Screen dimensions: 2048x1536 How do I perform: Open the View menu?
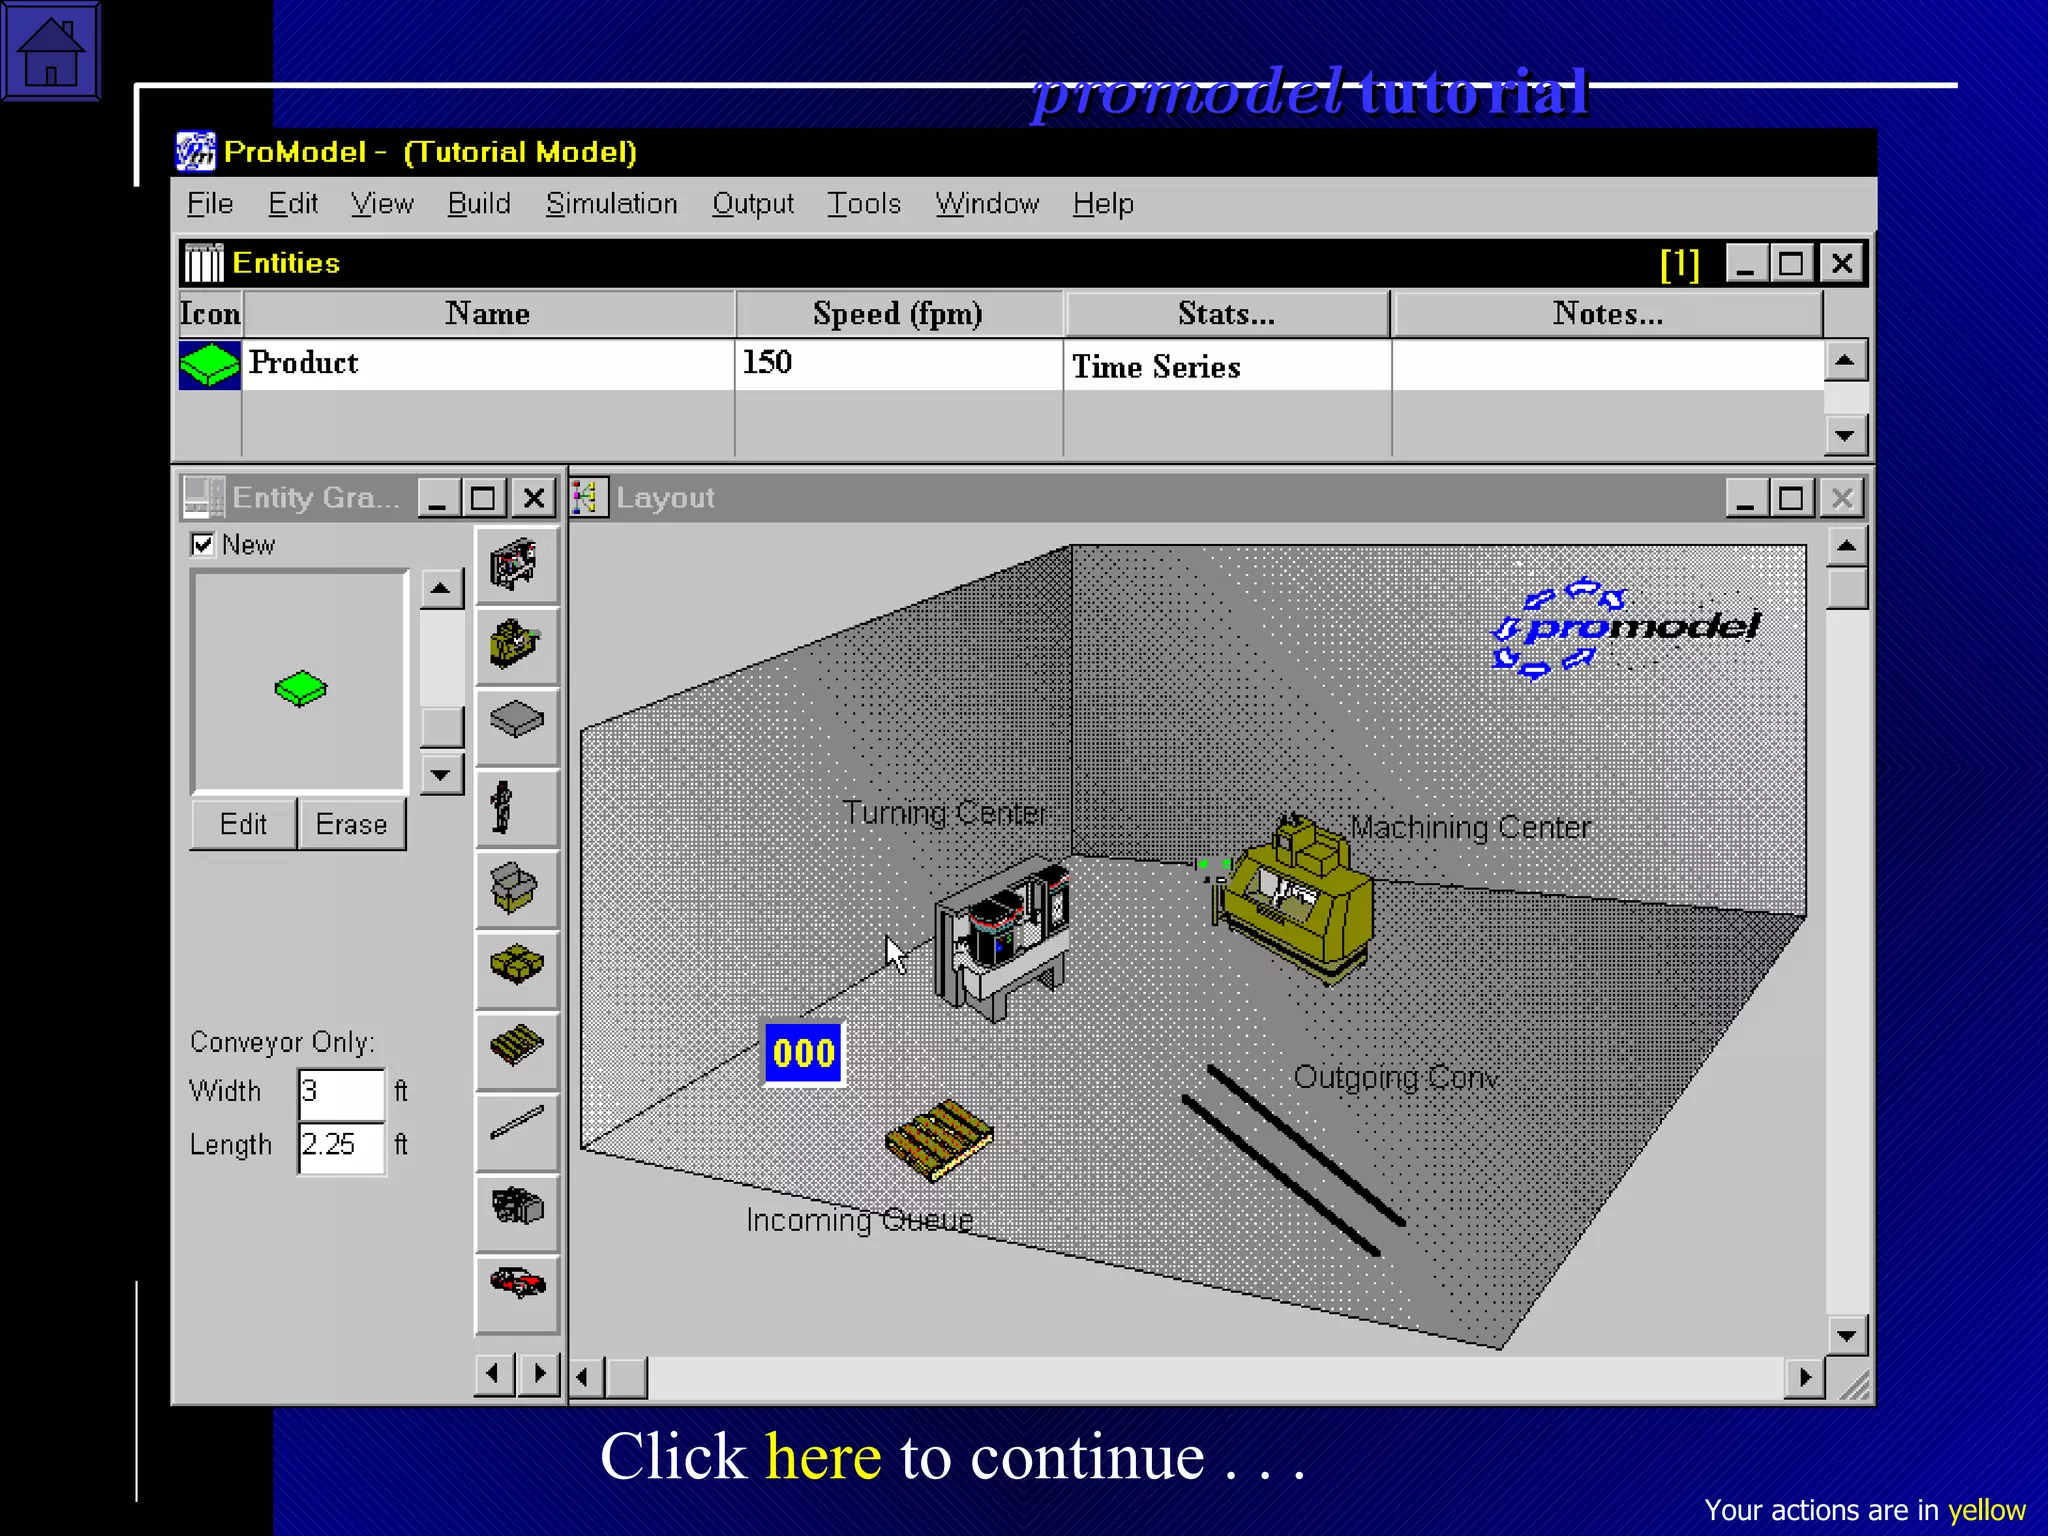[x=382, y=204]
